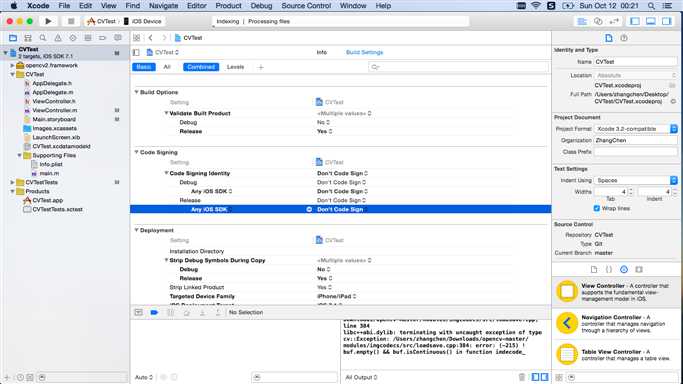Switch to the Info tab
Screen dimensions: 683x384
click(321, 52)
